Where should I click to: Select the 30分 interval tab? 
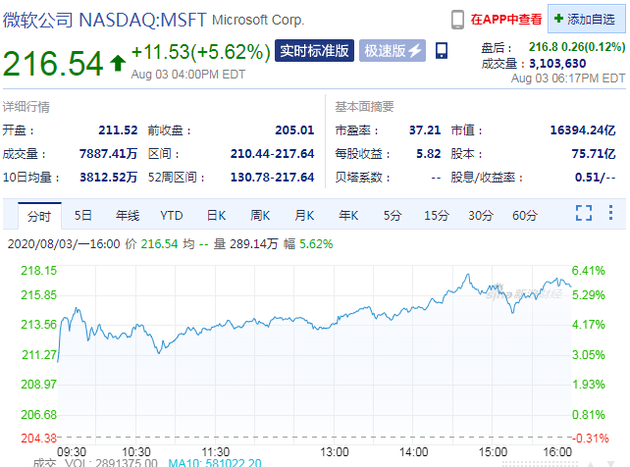pos(481,215)
